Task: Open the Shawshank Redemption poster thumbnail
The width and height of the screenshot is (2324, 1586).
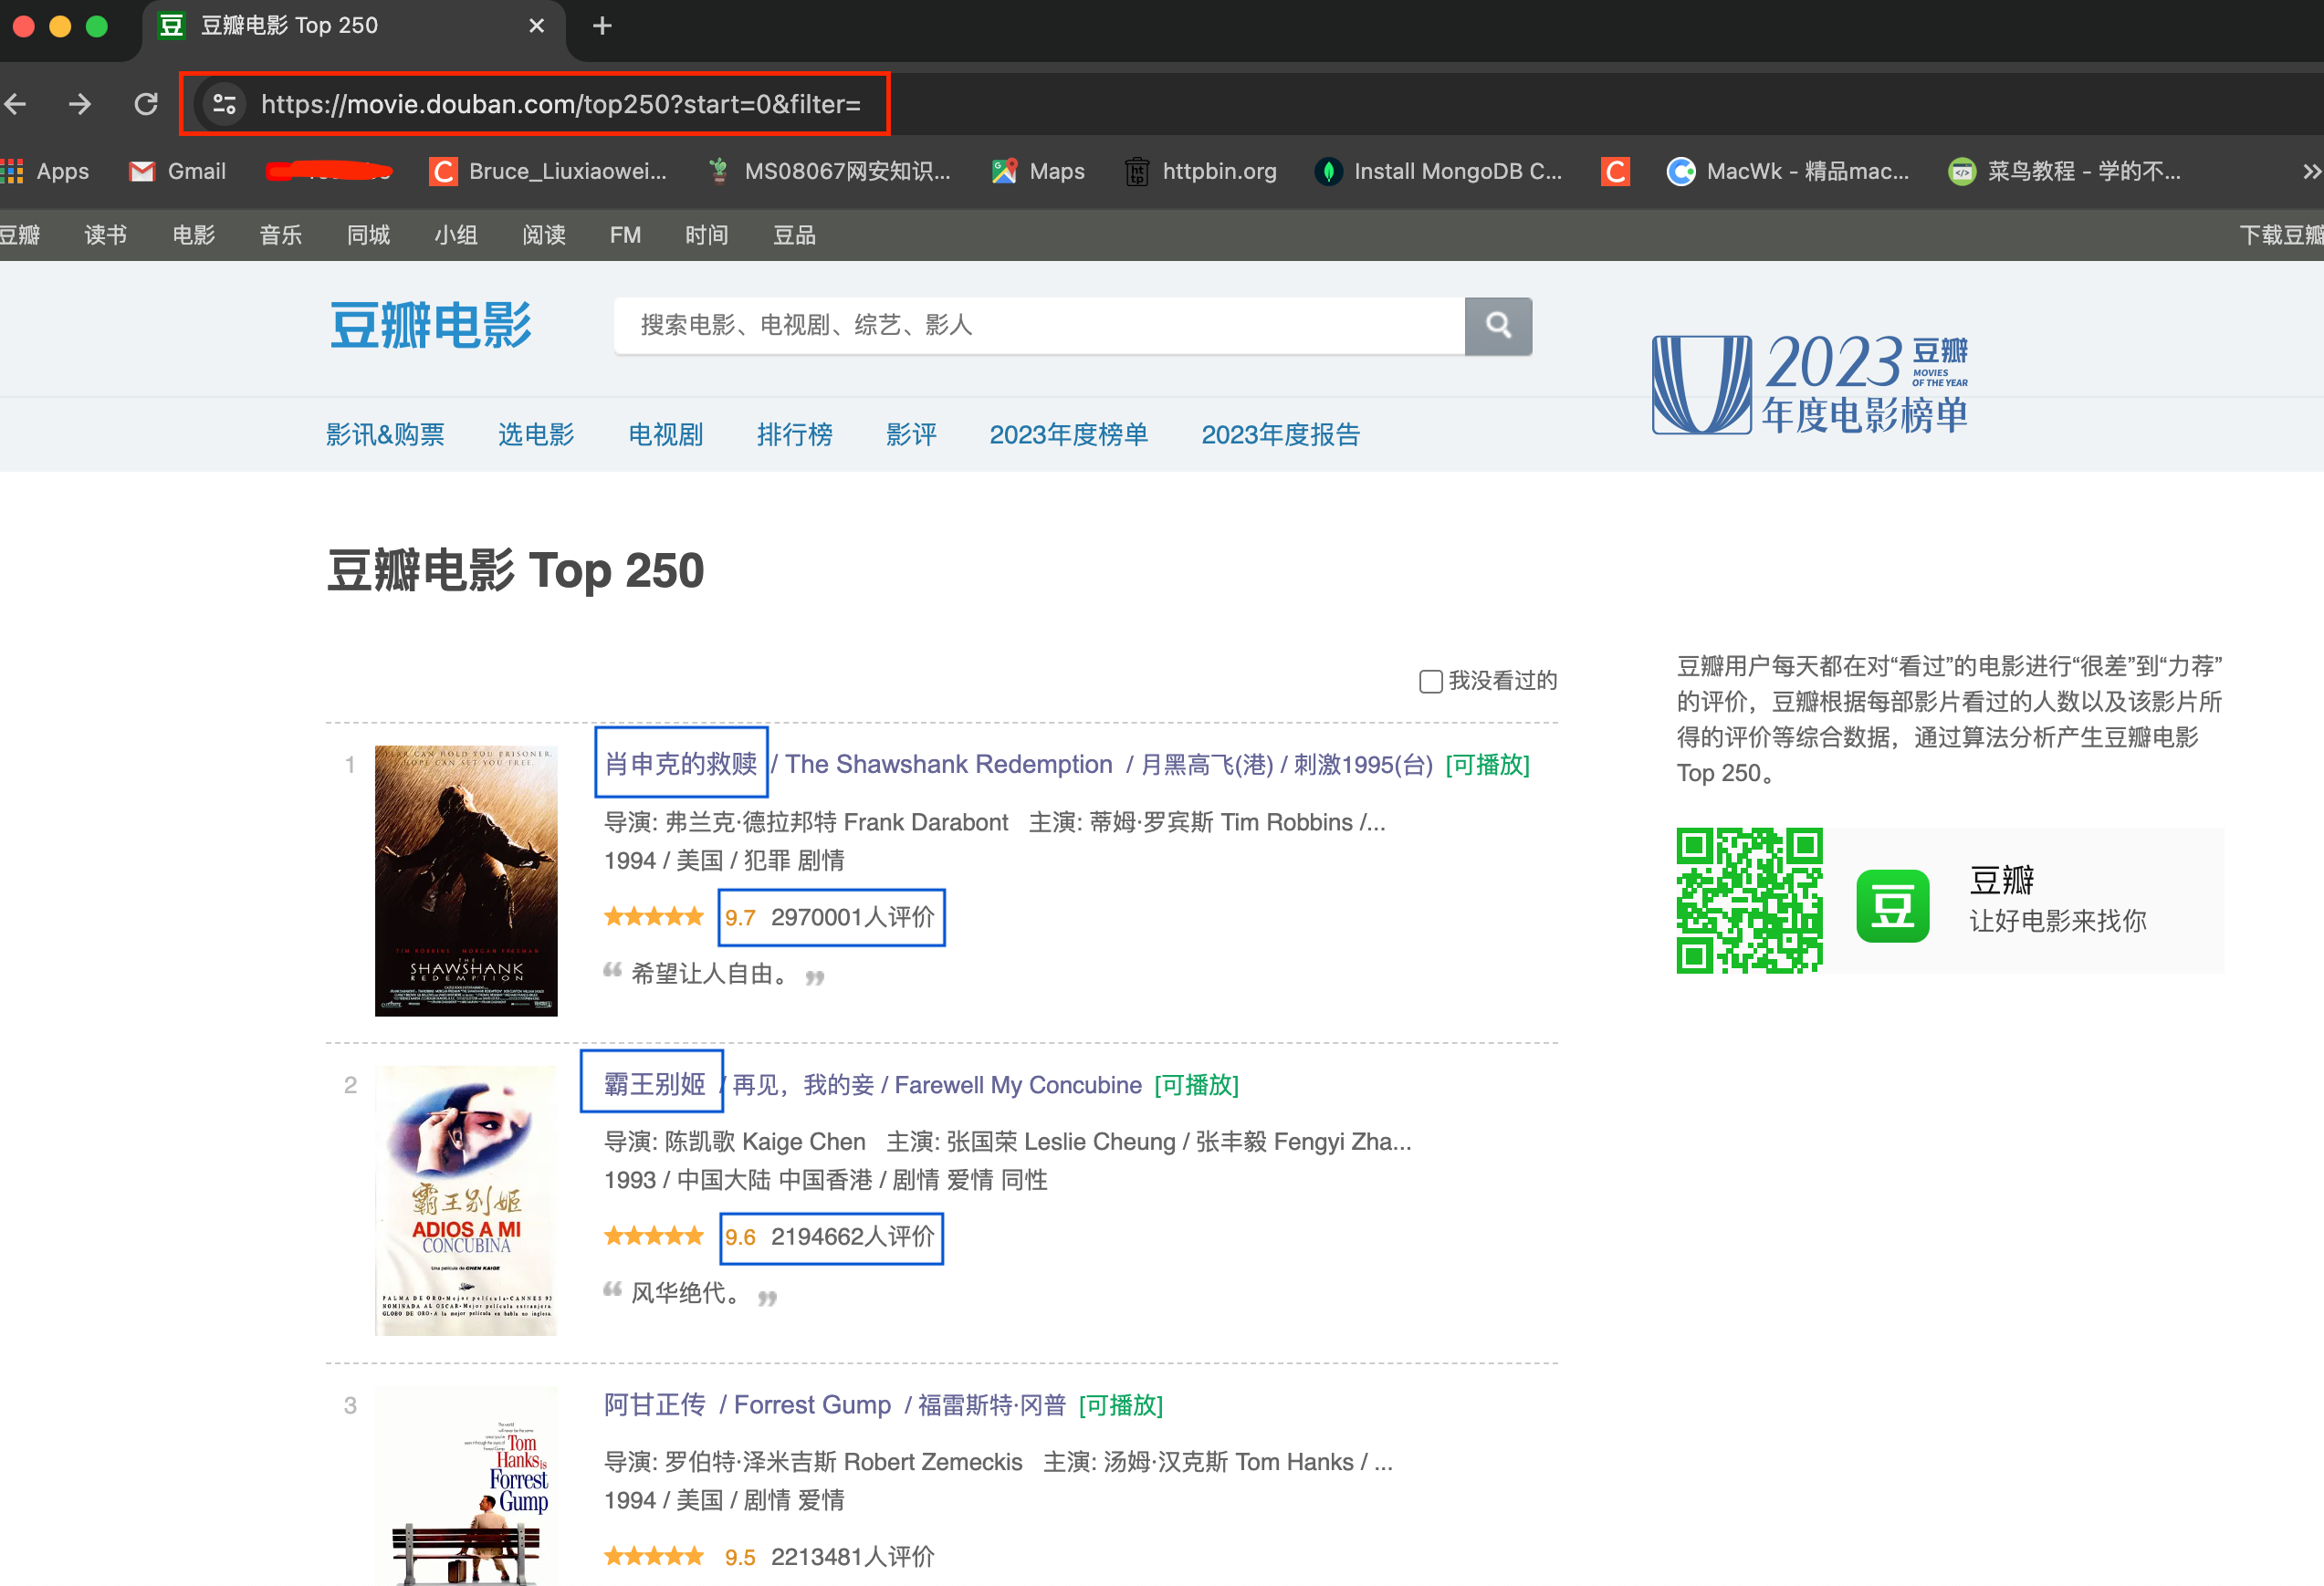Action: click(x=466, y=880)
